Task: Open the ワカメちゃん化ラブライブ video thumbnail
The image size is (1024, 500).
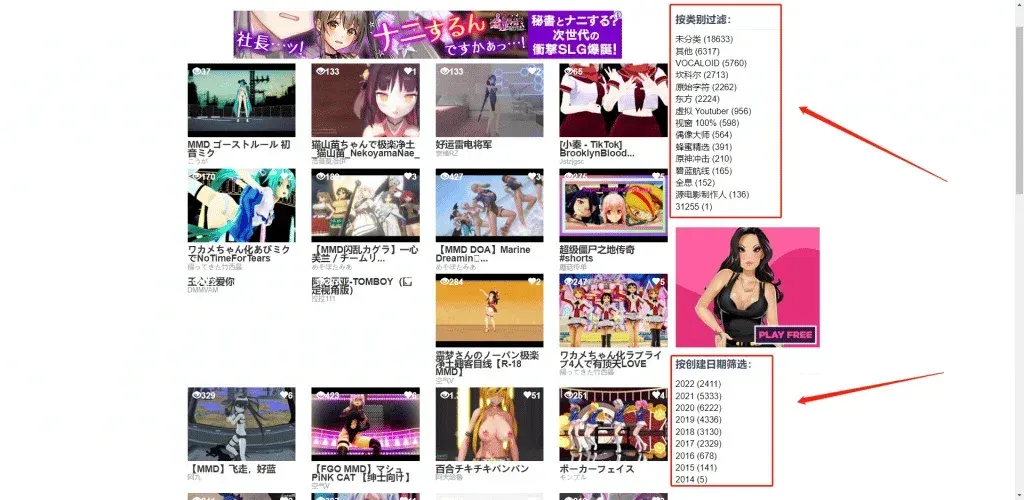Action: coord(613,311)
